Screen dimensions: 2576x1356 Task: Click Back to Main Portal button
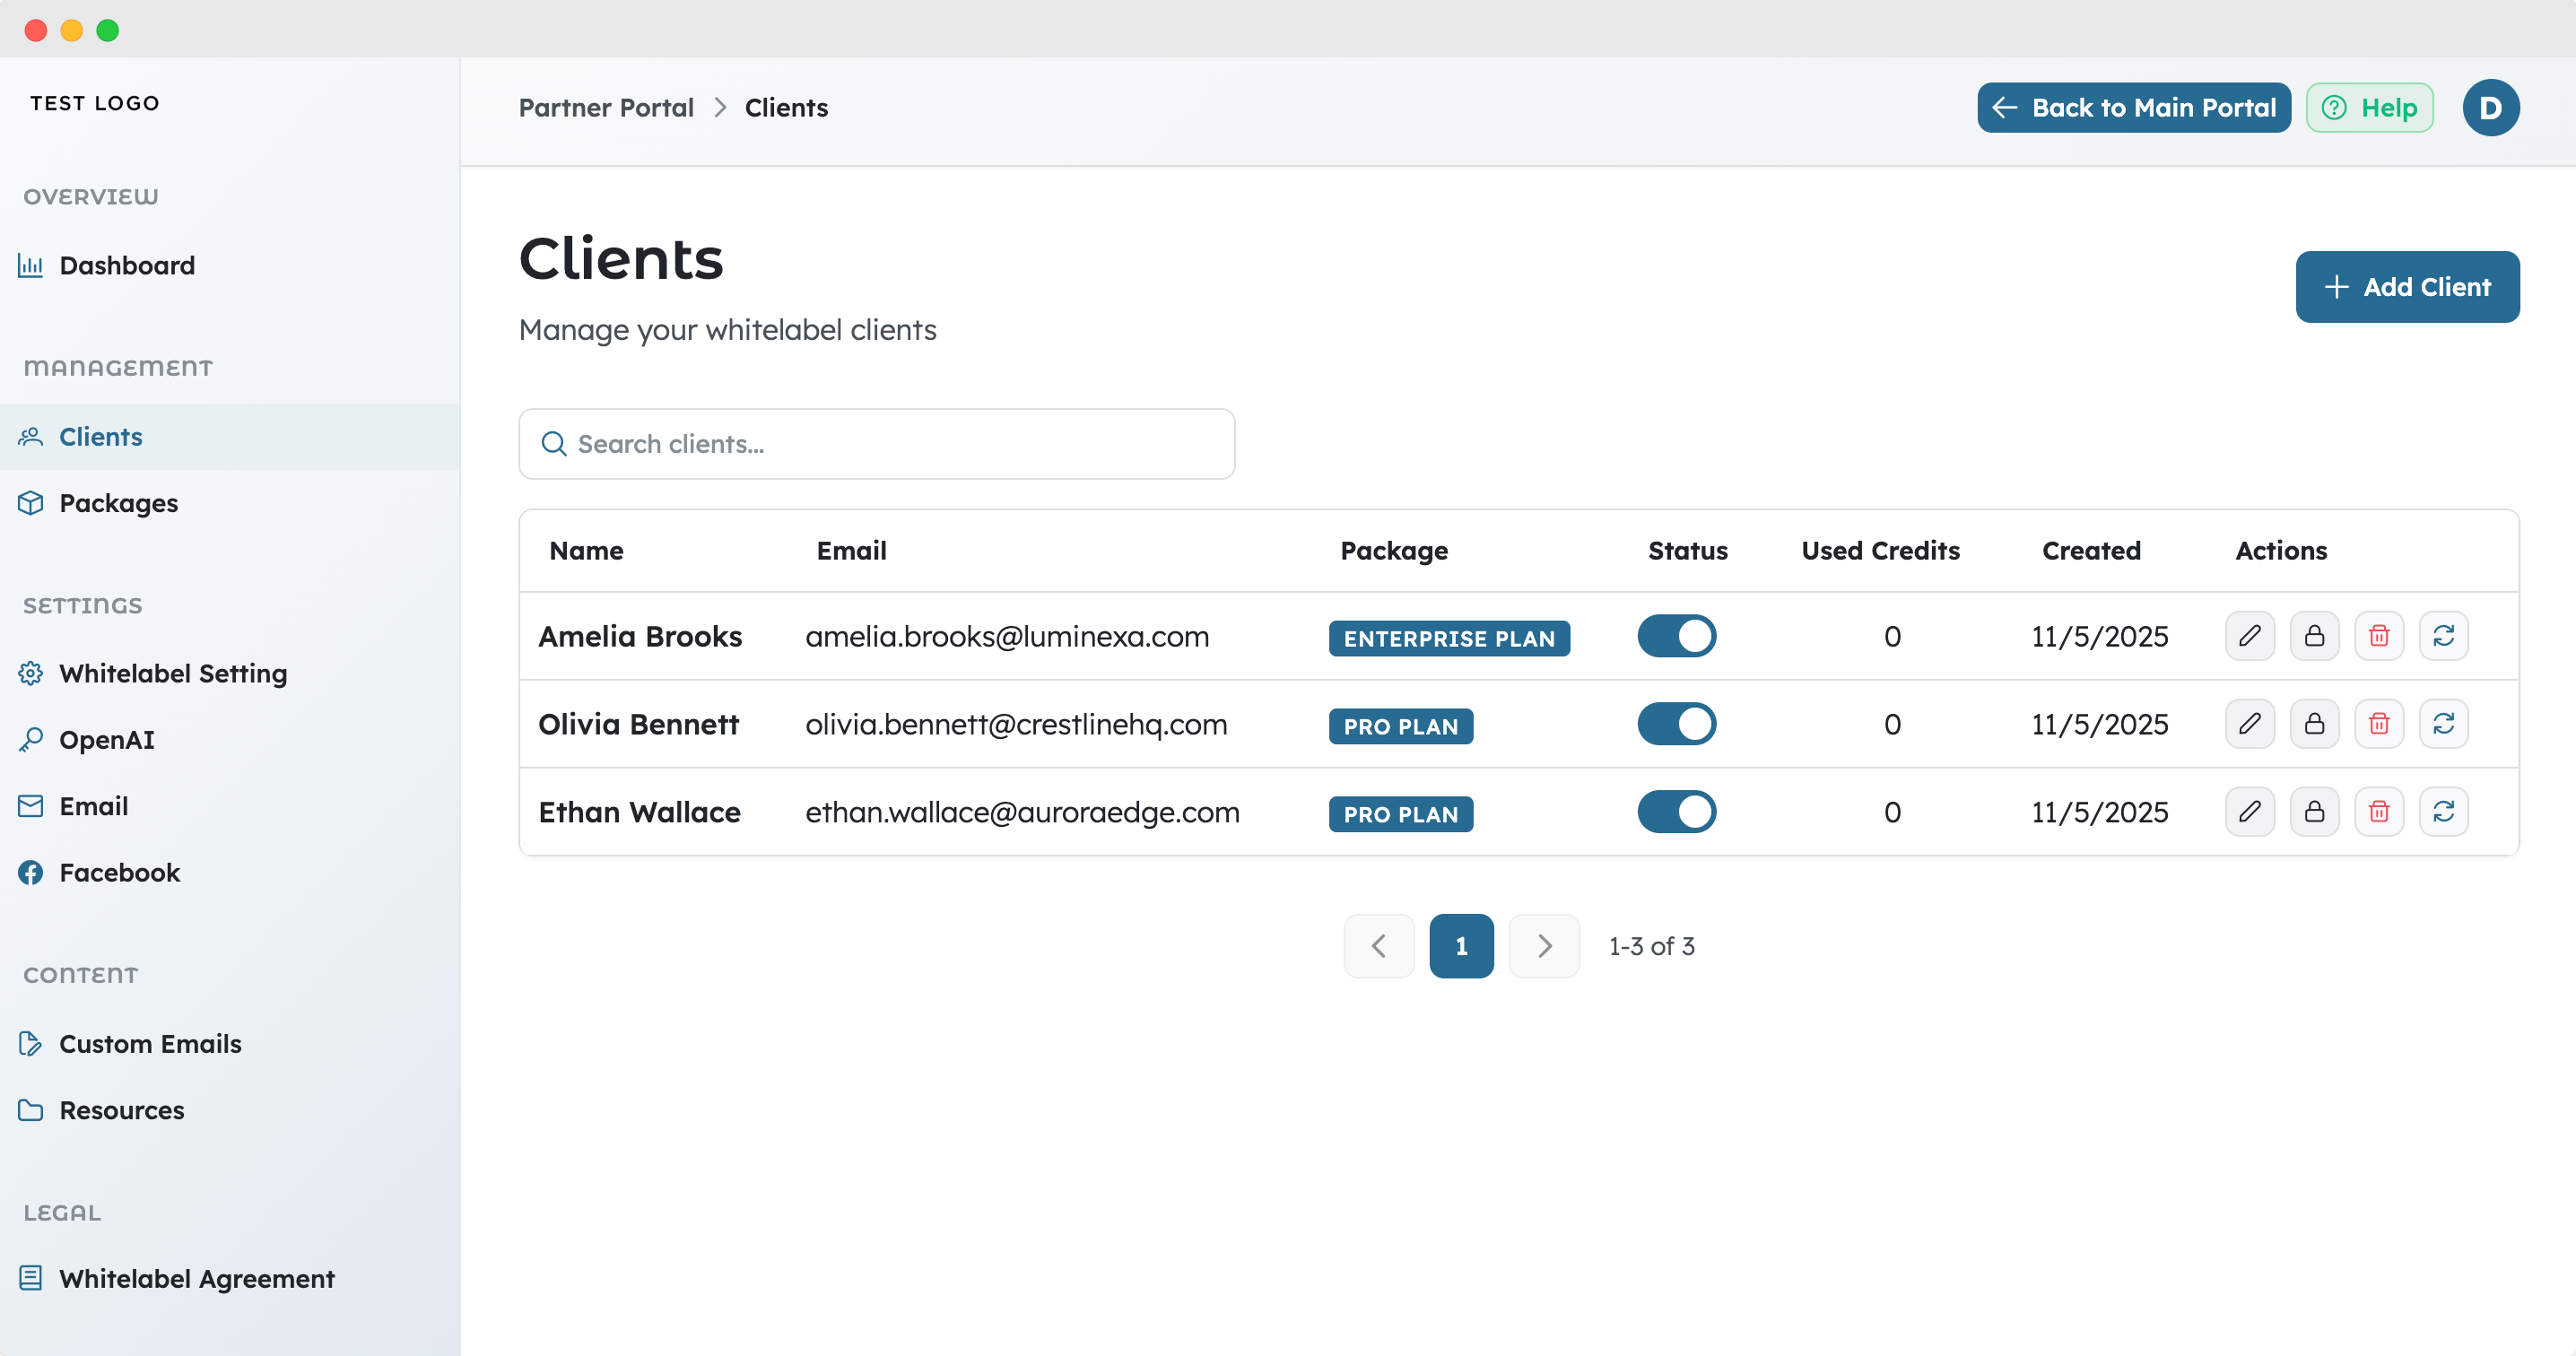(2133, 108)
